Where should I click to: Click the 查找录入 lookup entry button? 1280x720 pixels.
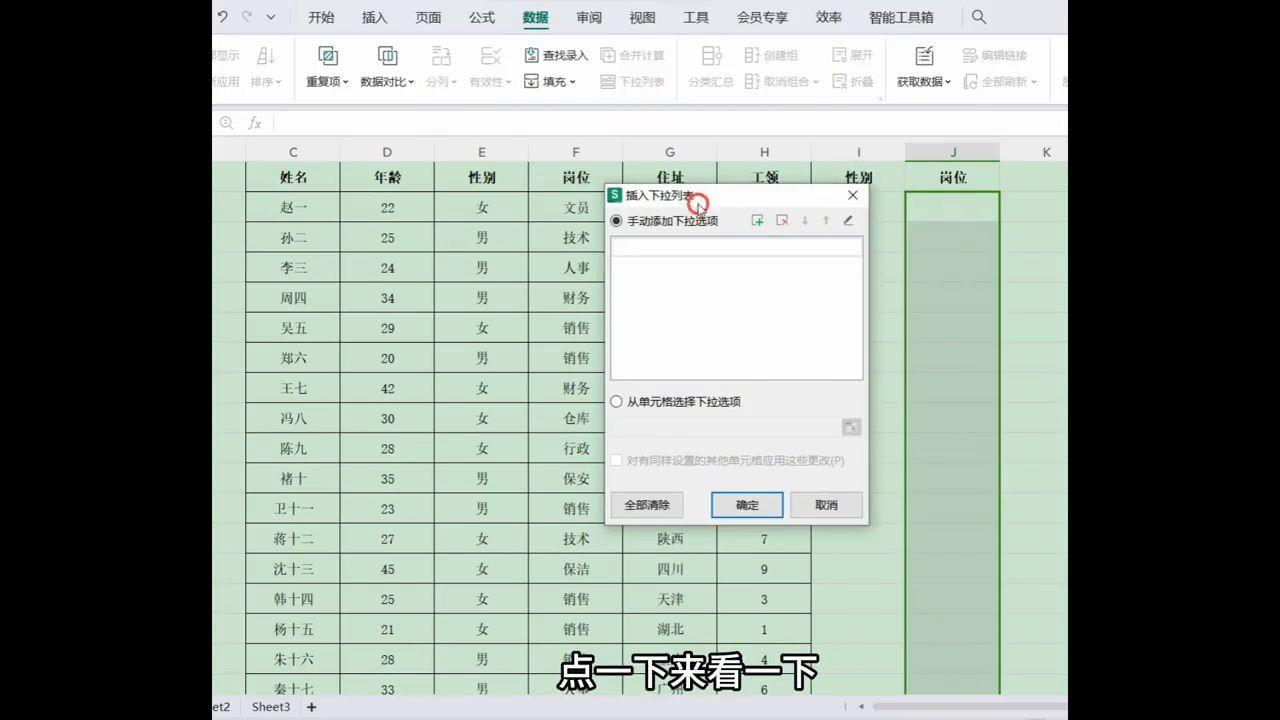coord(556,55)
